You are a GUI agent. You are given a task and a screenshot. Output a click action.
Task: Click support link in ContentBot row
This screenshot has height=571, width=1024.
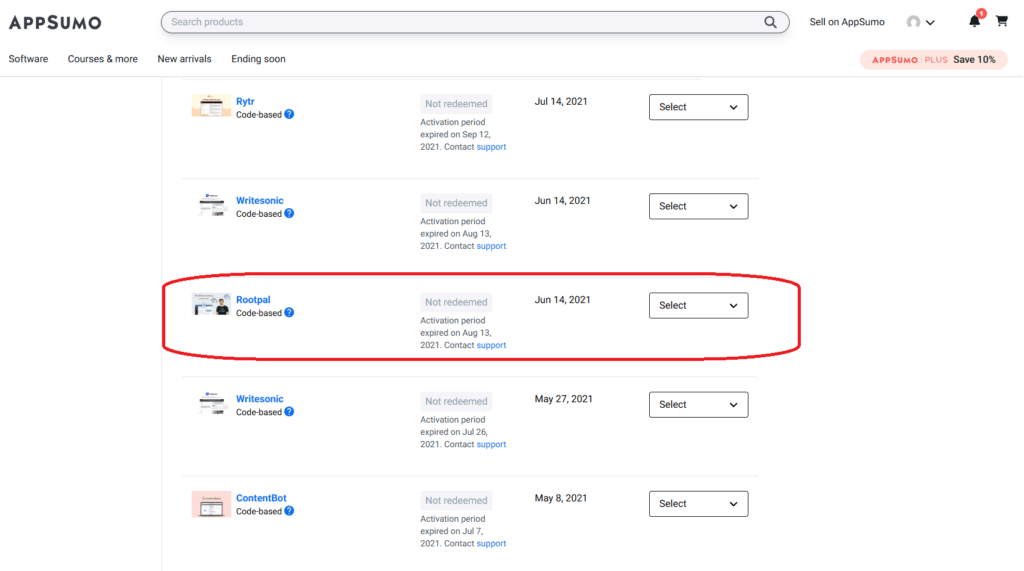491,544
